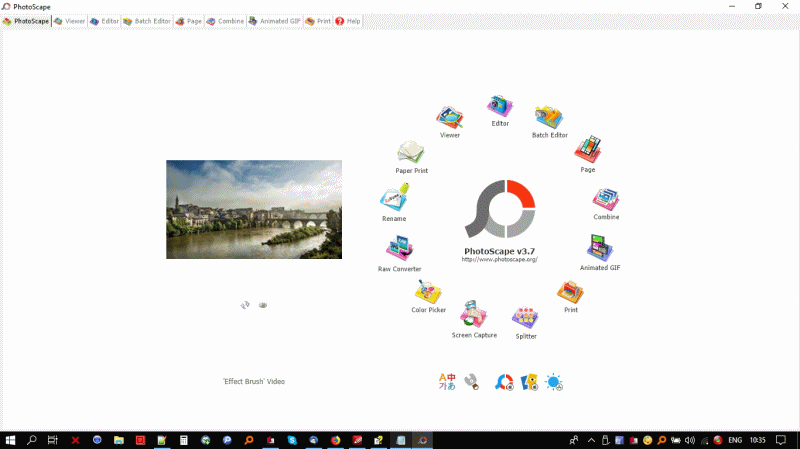This screenshot has width=800, height=449.
Task: Click the blue-yellow cards icon at bottom
Action: coord(529,382)
